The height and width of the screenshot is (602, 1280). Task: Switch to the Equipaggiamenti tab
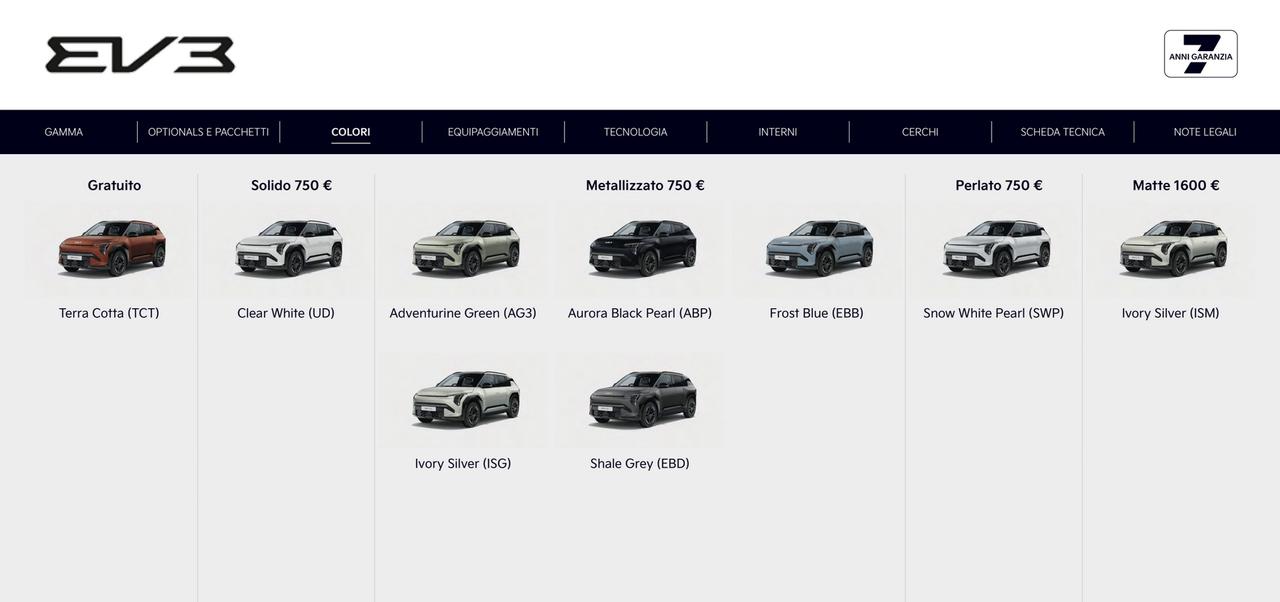[x=493, y=132]
